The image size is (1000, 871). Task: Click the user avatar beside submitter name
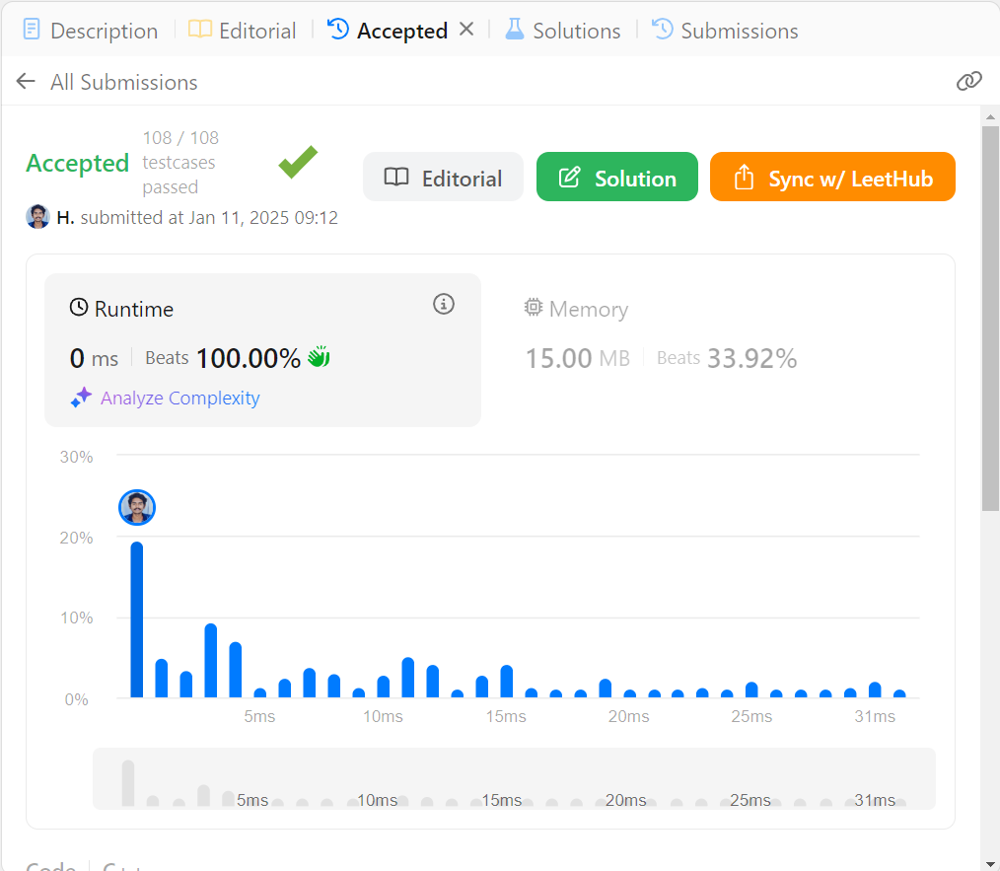pos(38,217)
